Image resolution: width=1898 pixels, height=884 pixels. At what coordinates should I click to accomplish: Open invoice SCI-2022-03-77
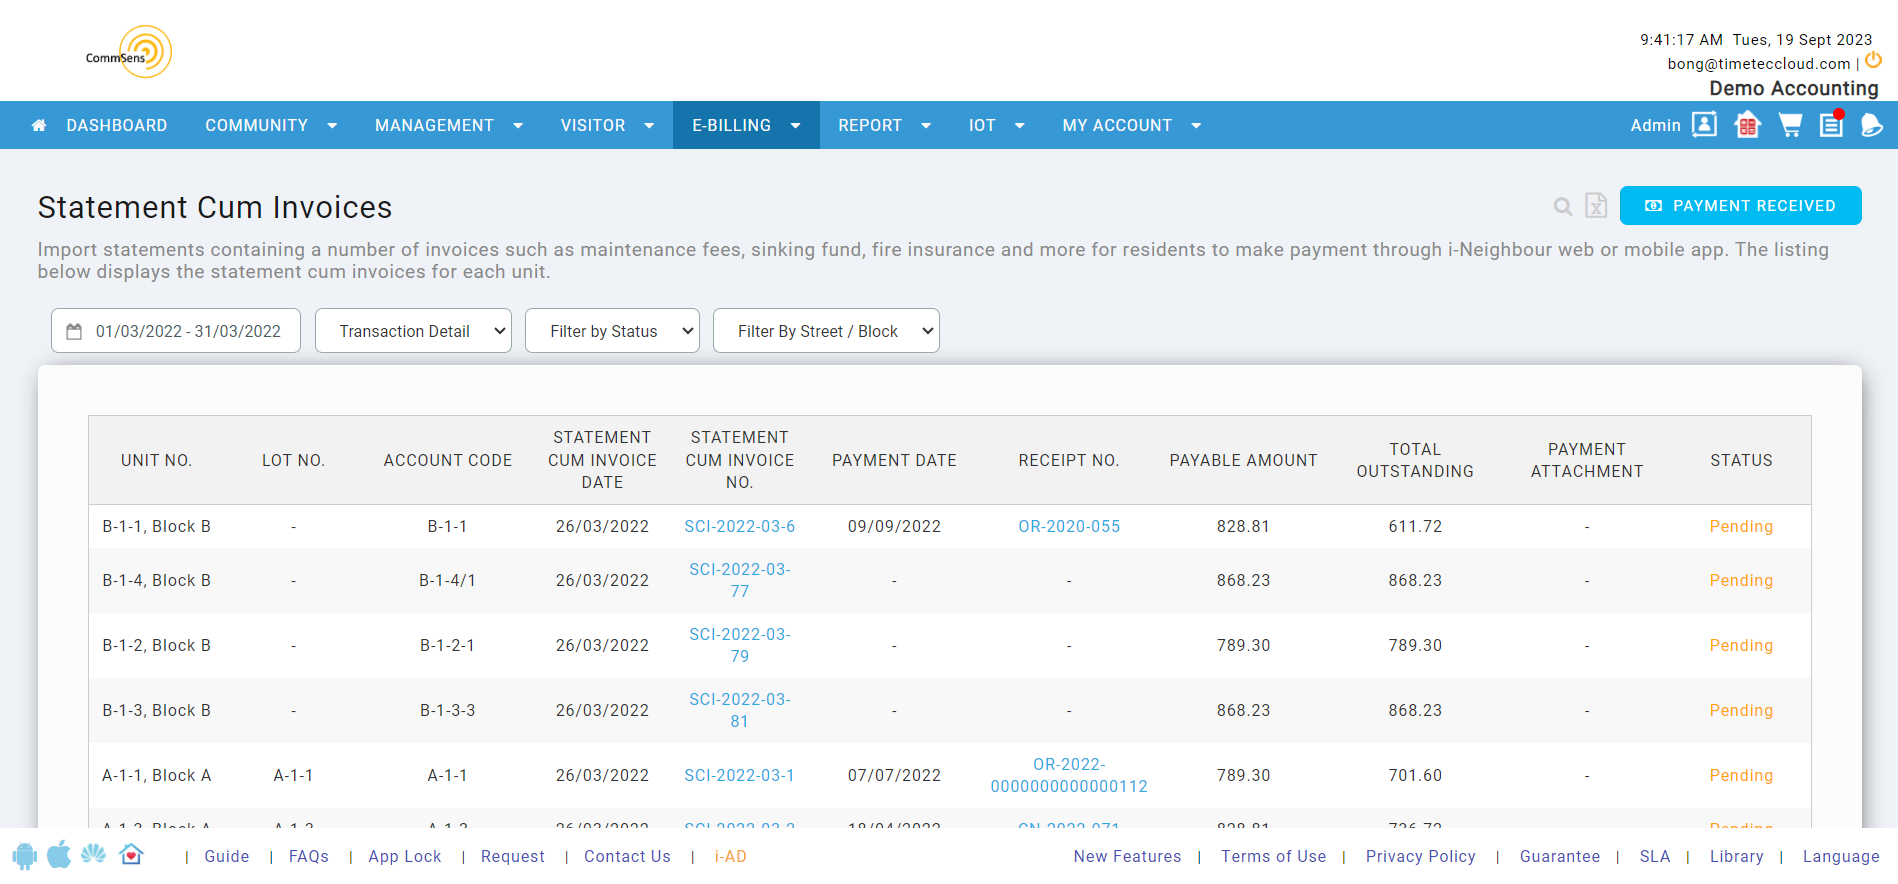click(740, 580)
